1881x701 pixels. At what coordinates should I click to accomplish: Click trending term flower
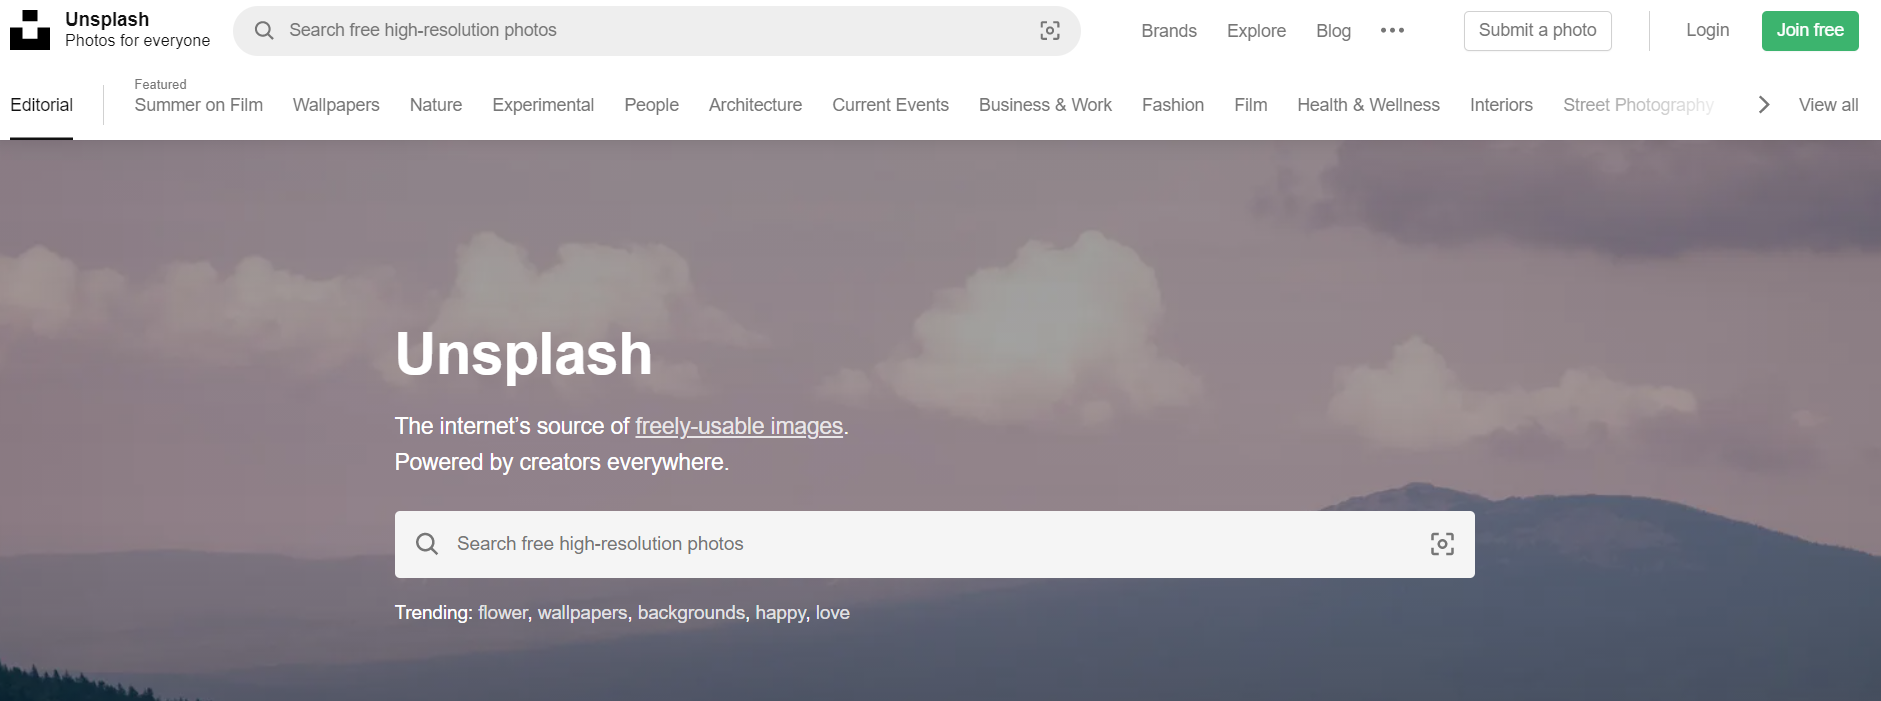(x=503, y=613)
